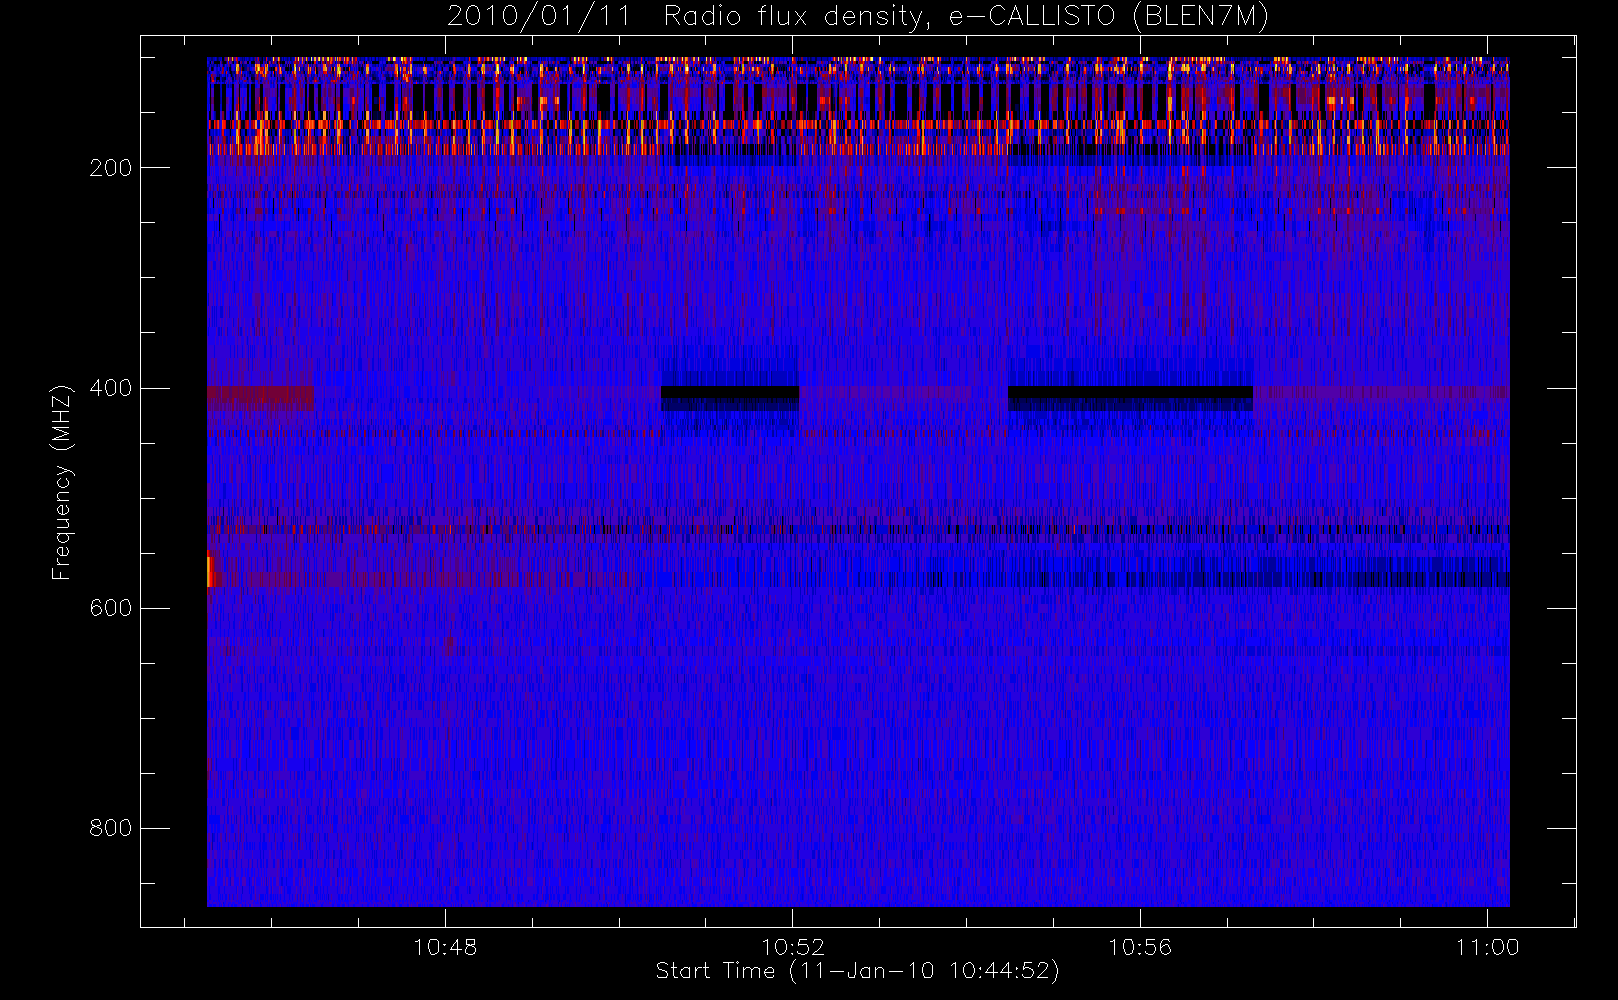Click the 10:56 time tick label
The image size is (1618, 1000).
coord(1140,947)
